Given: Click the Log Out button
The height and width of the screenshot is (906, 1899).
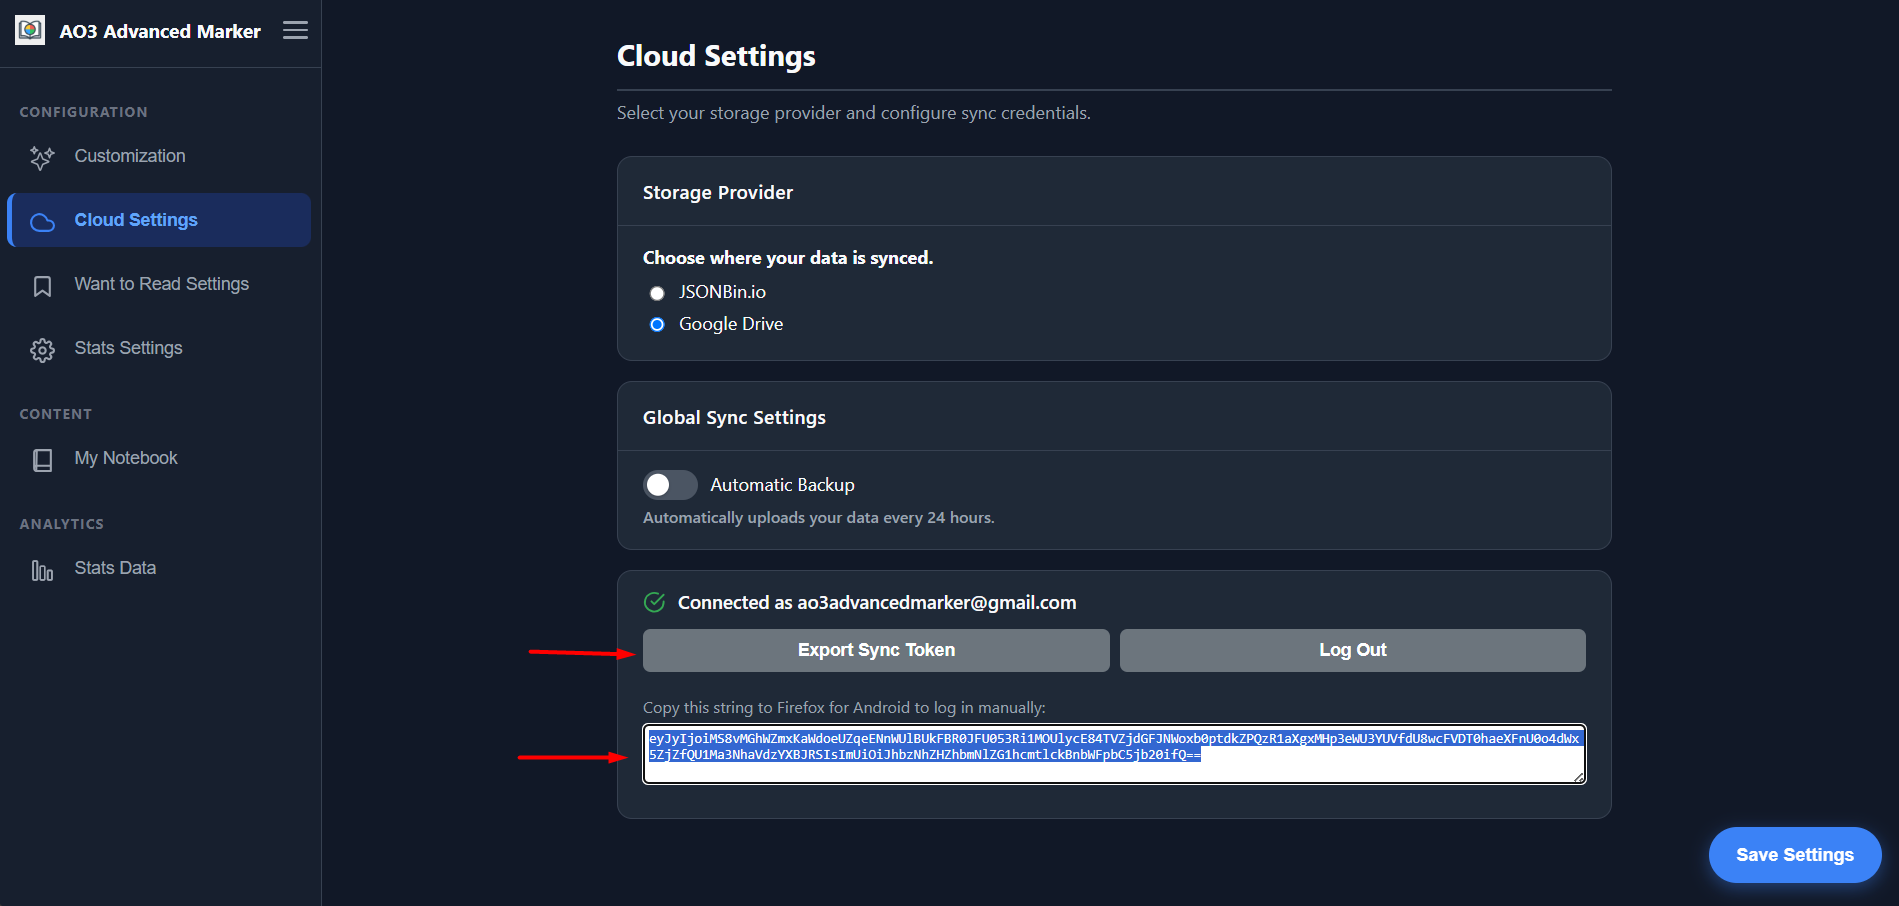Looking at the screenshot, I should (x=1353, y=650).
